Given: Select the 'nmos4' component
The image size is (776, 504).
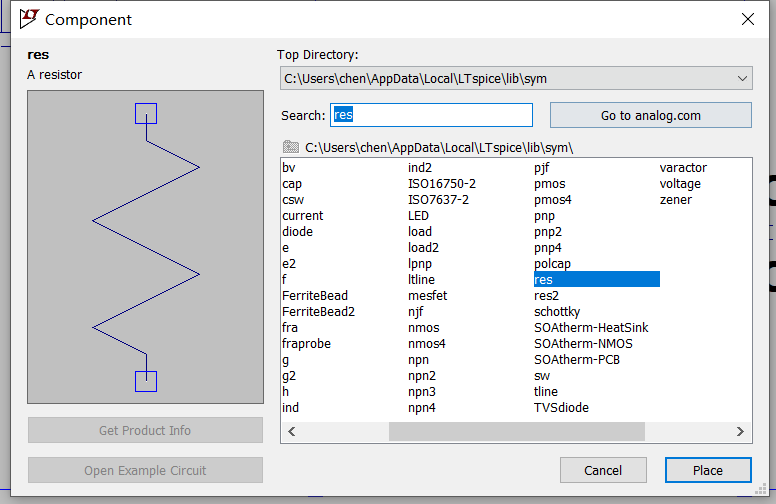Looking at the screenshot, I should pos(427,344).
